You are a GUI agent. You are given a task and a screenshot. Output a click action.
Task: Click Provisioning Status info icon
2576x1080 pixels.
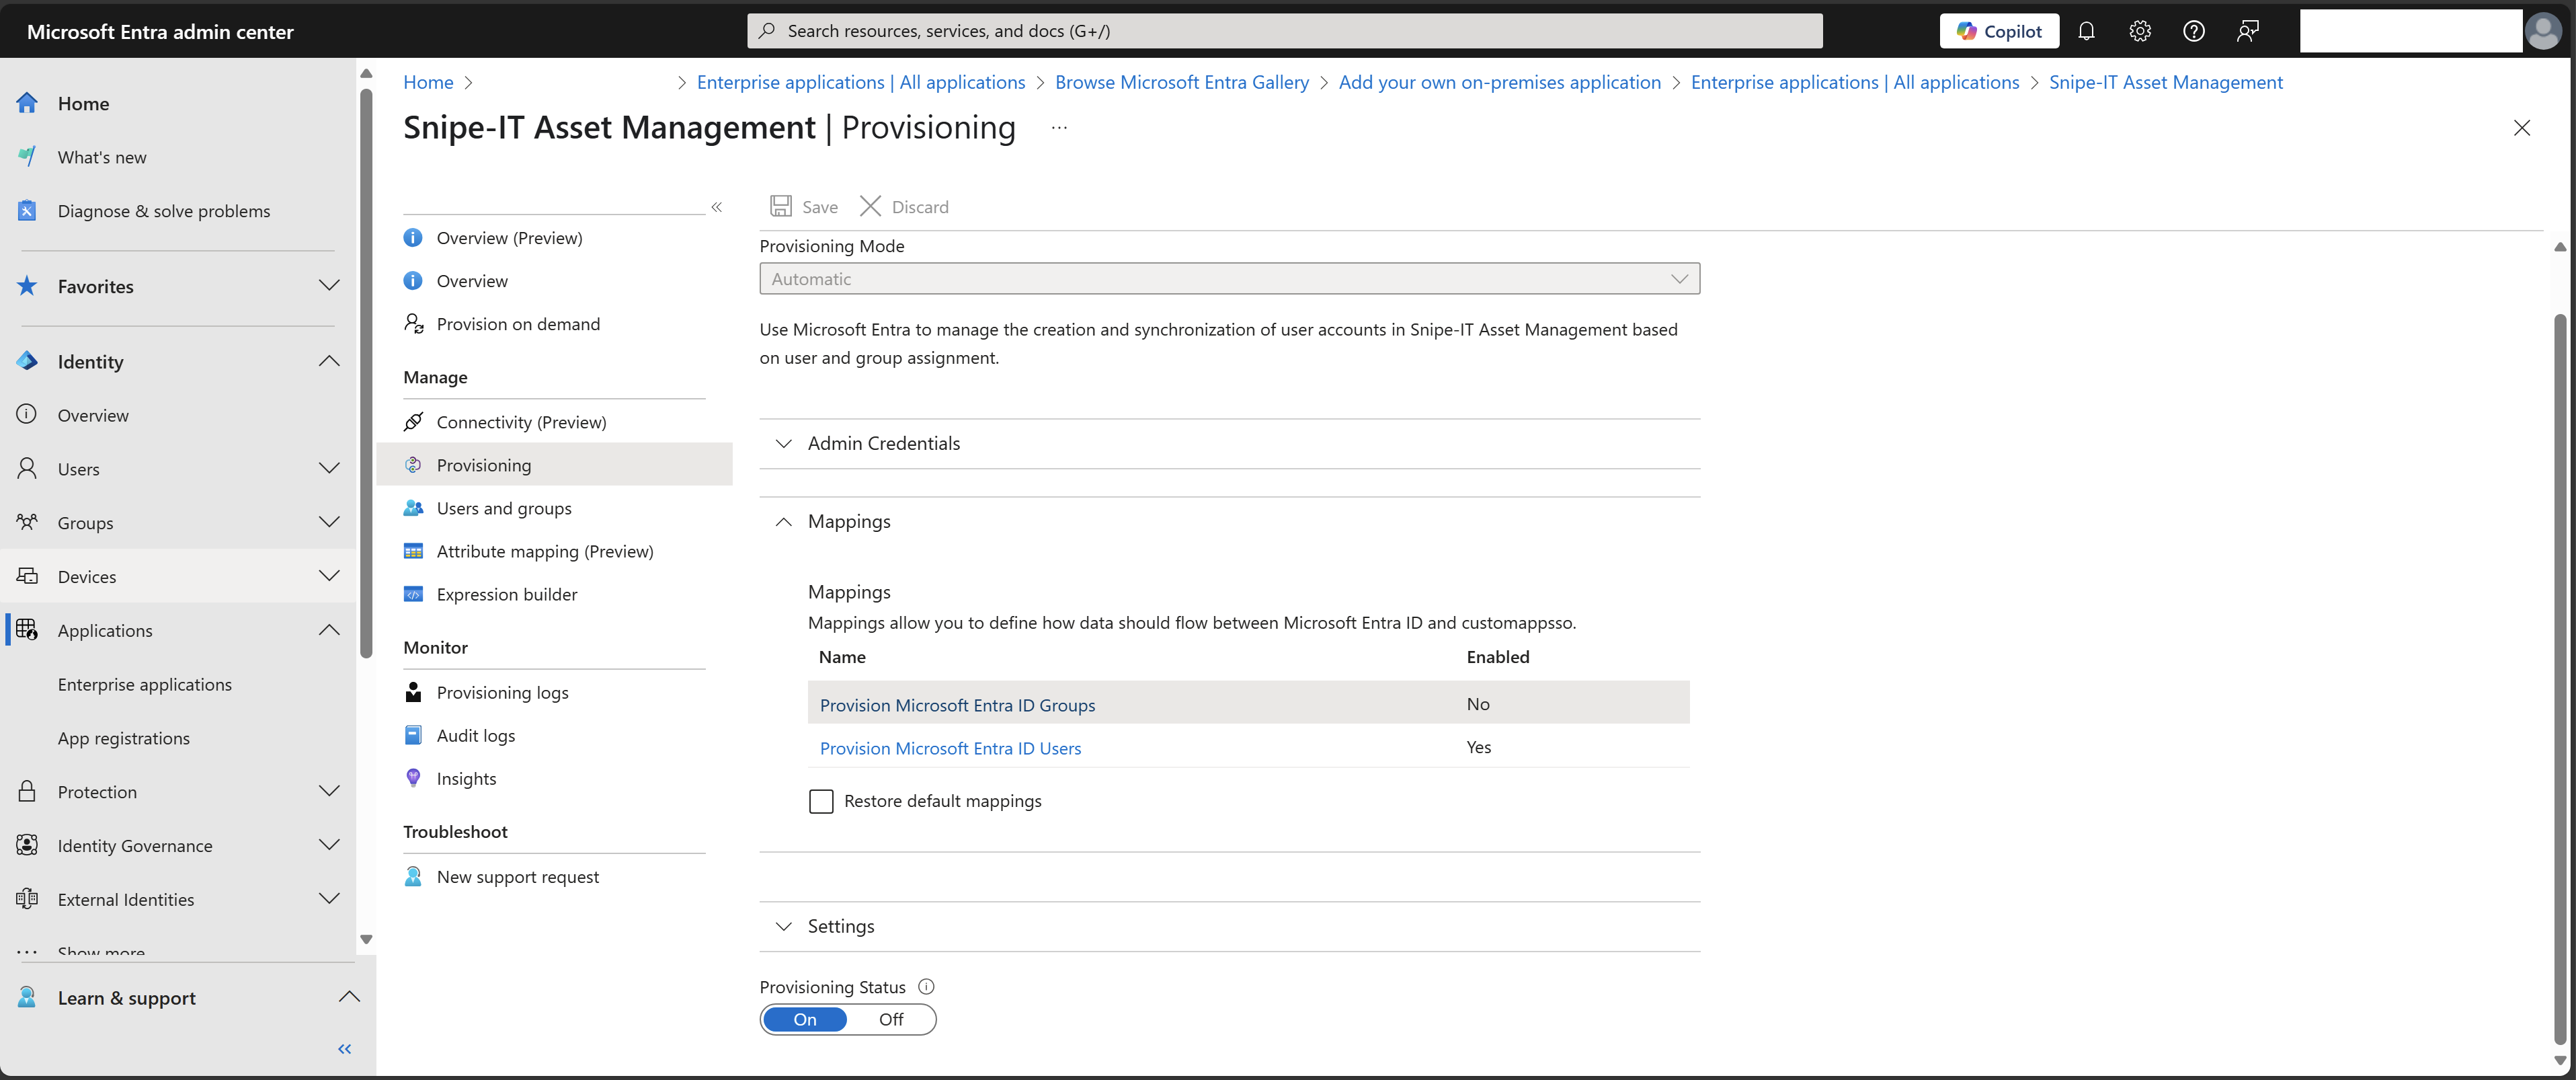point(926,986)
